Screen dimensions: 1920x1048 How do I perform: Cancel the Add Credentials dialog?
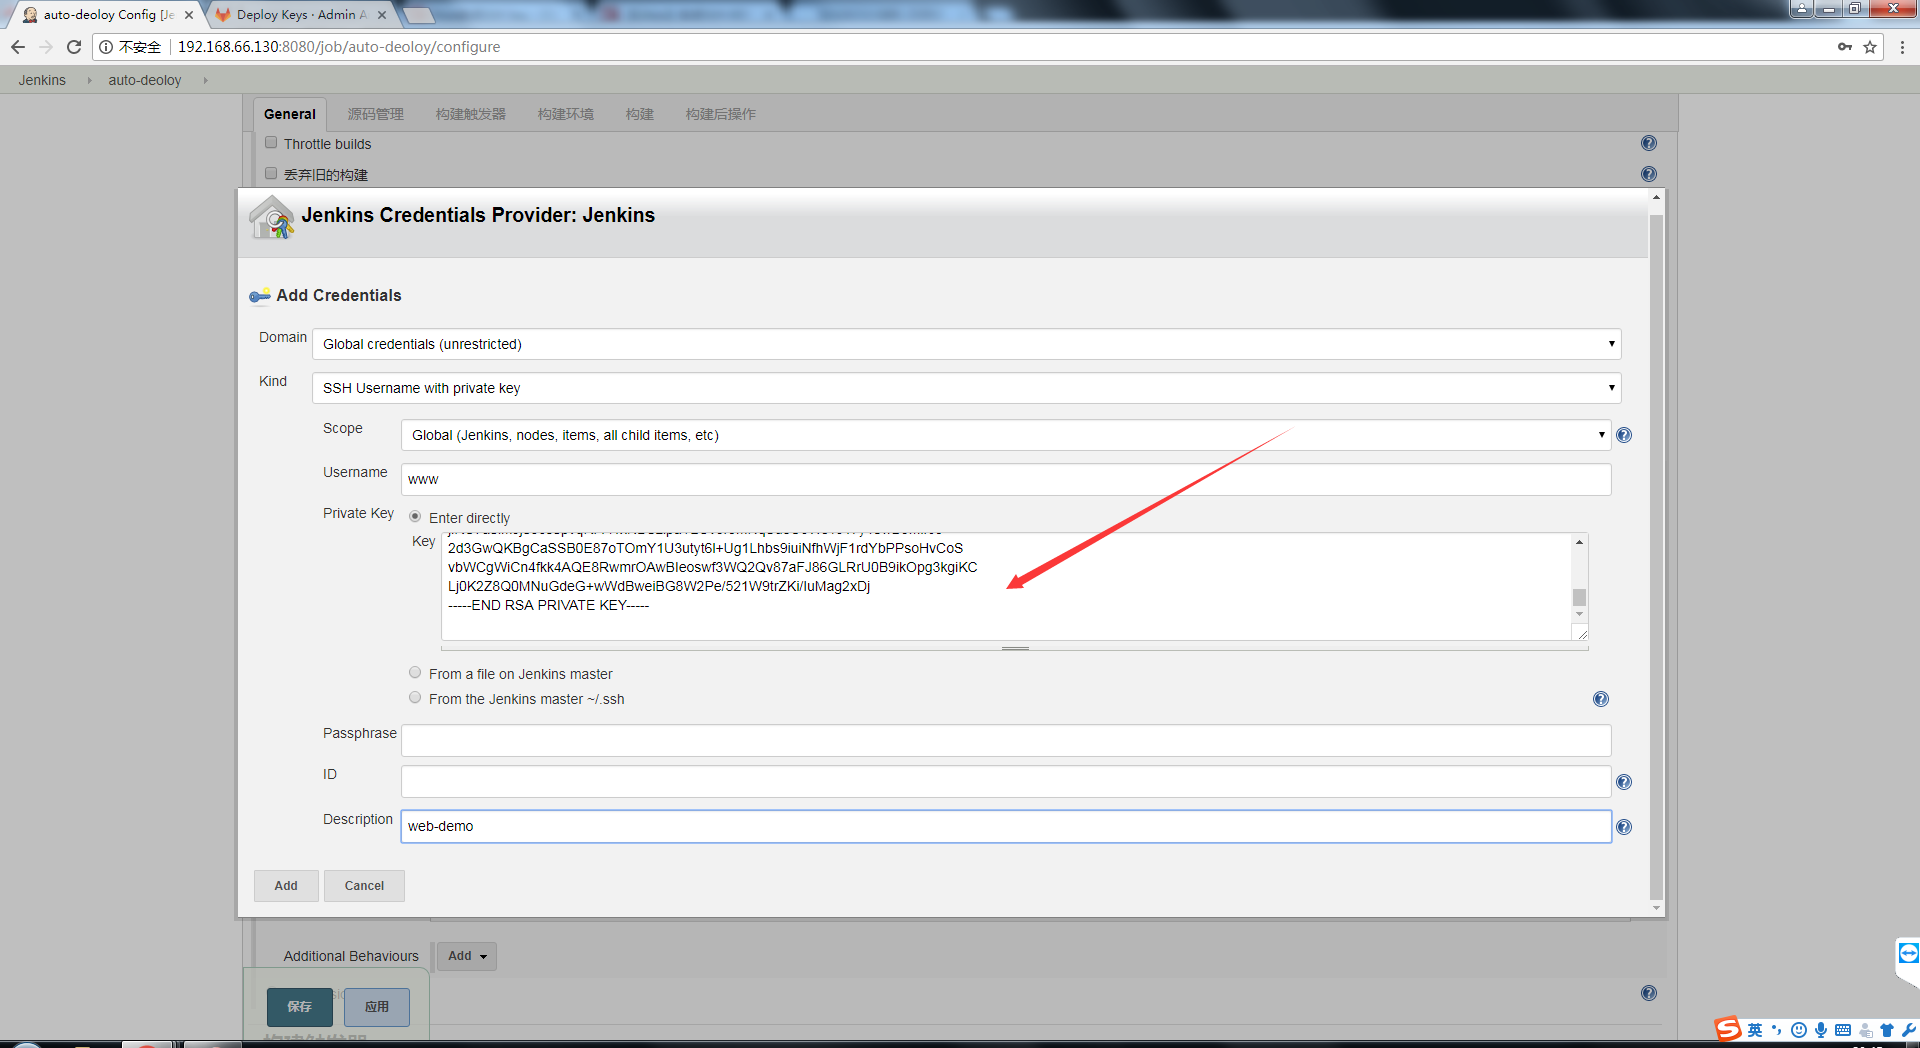[364, 886]
